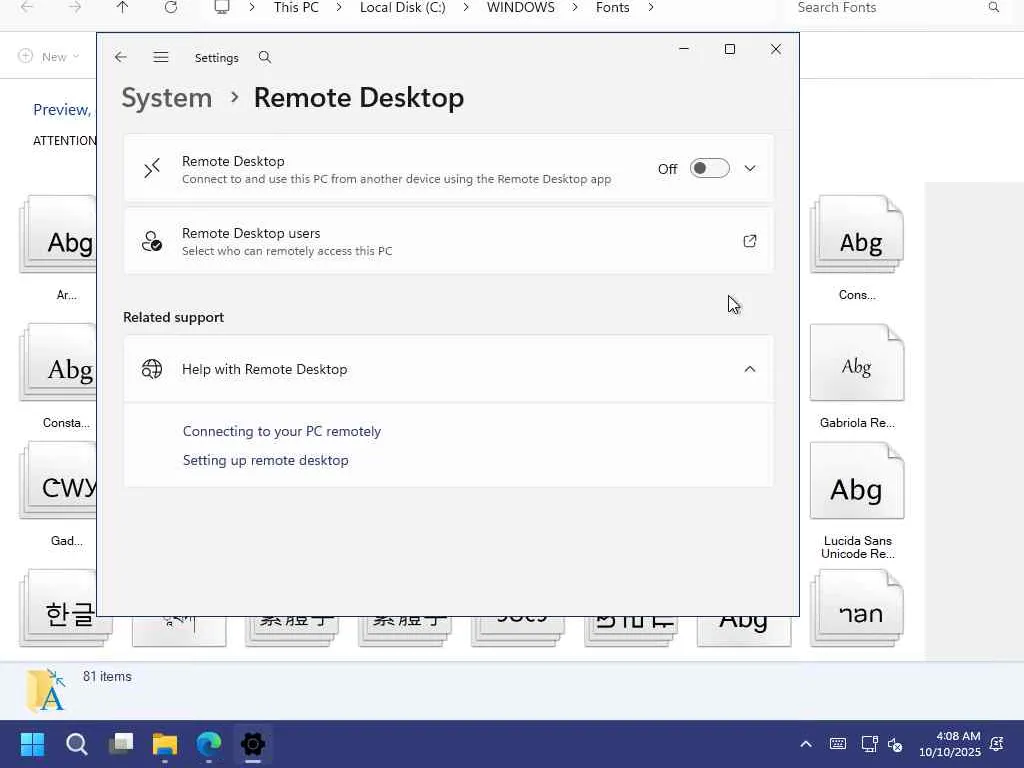Open the network tray icon
Viewport: 1024px width, 768px height.
pos(869,744)
